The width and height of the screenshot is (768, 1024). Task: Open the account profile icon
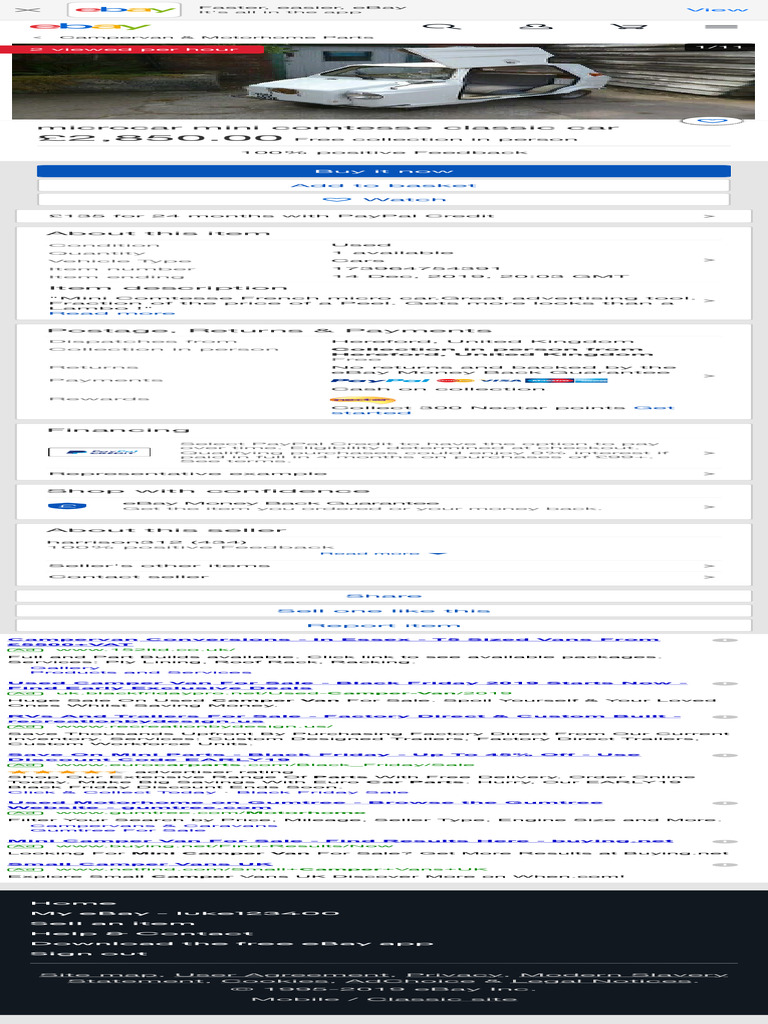536,27
